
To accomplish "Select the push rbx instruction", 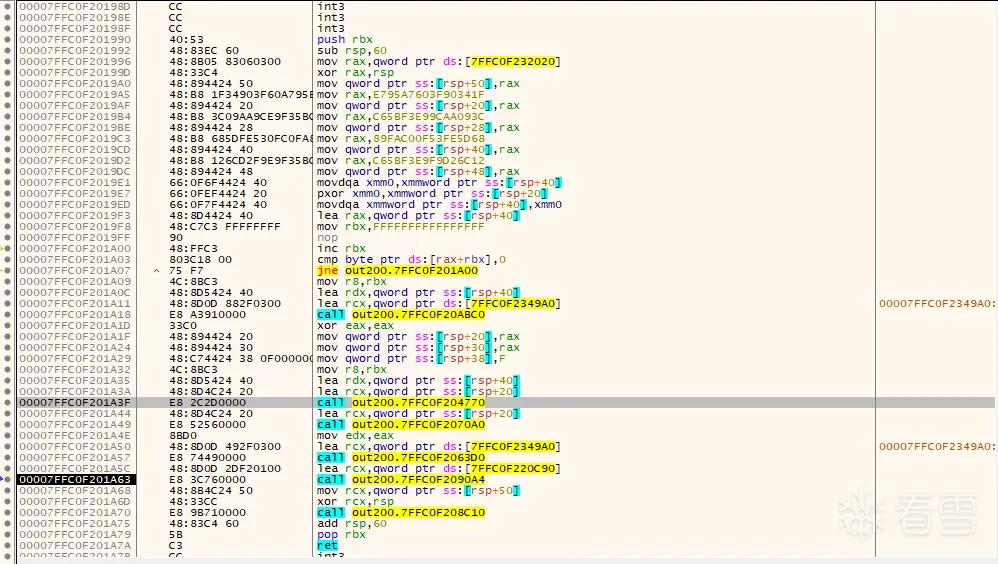I will (345, 39).
